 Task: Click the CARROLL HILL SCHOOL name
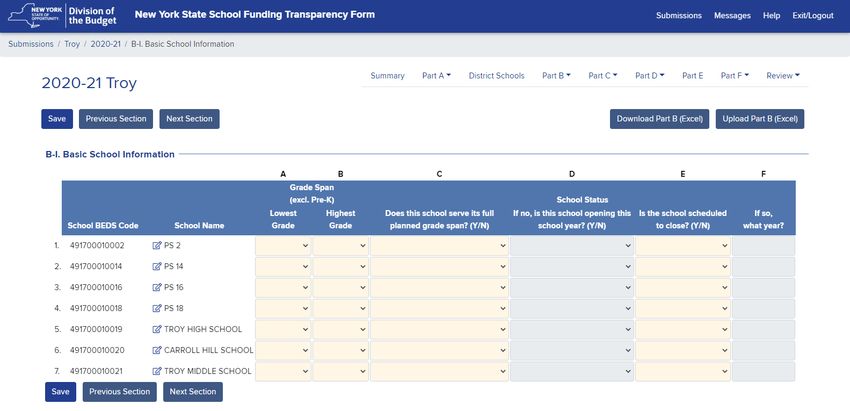[209, 350]
